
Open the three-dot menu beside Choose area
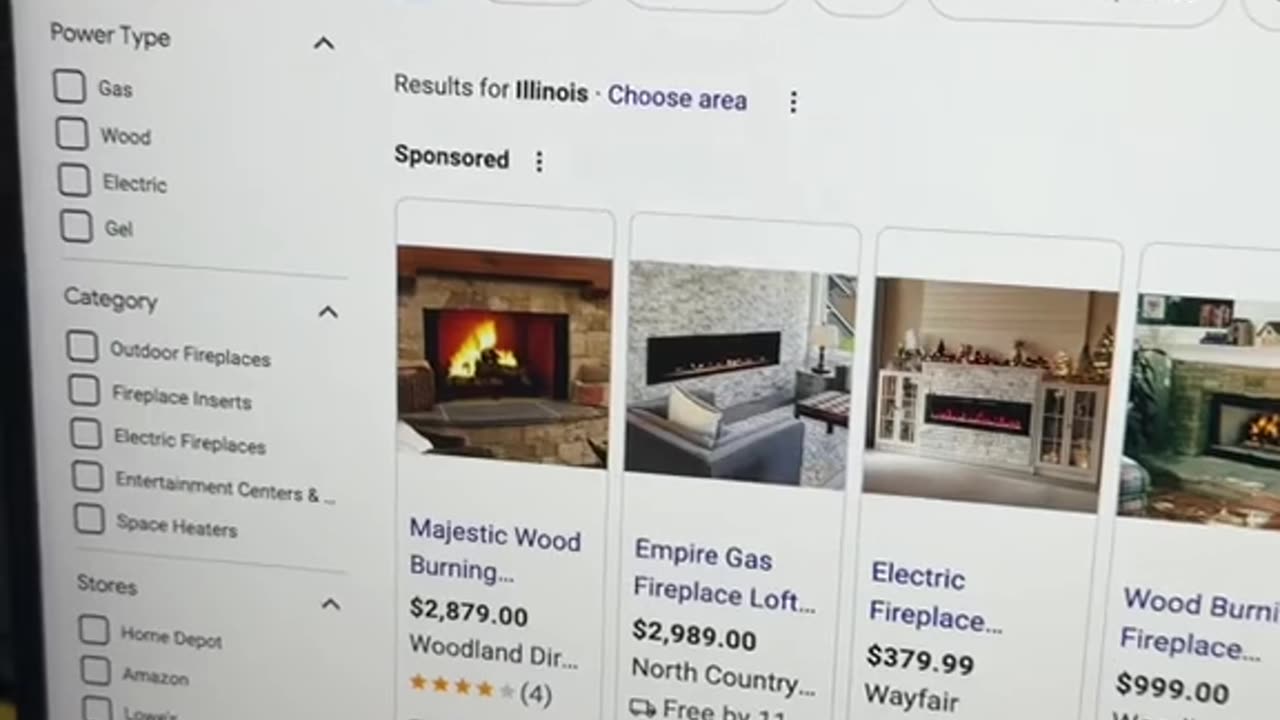coord(793,102)
